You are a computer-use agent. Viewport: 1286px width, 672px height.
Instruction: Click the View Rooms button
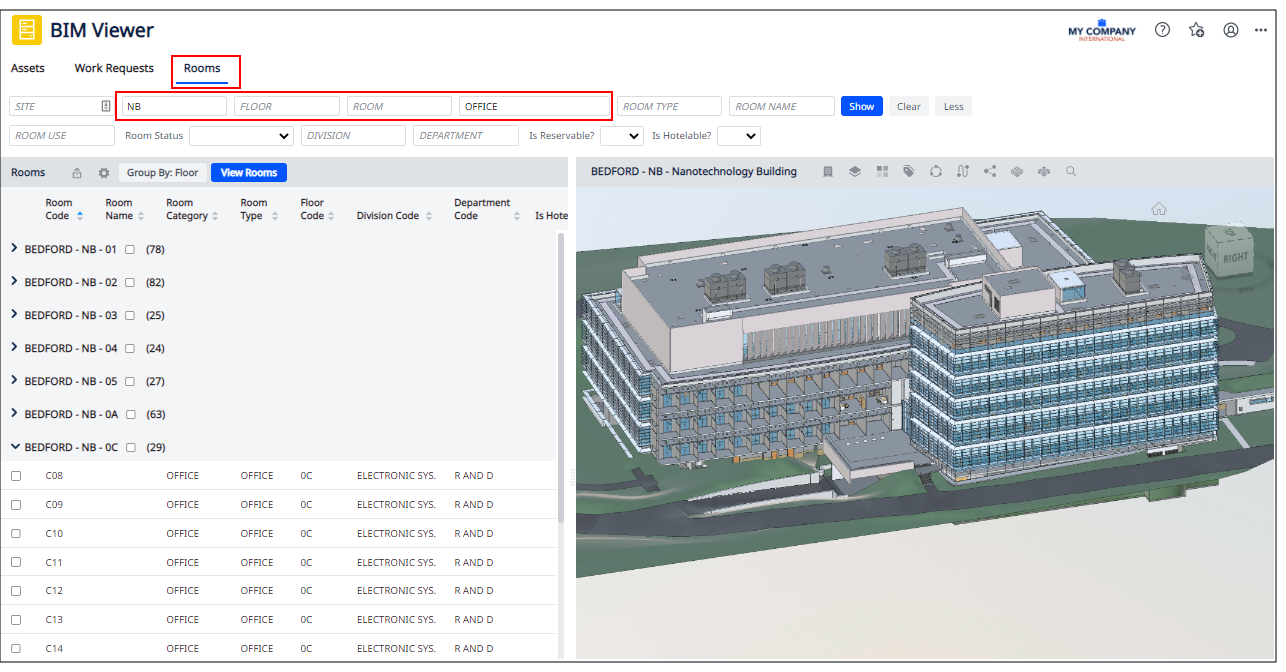point(248,173)
